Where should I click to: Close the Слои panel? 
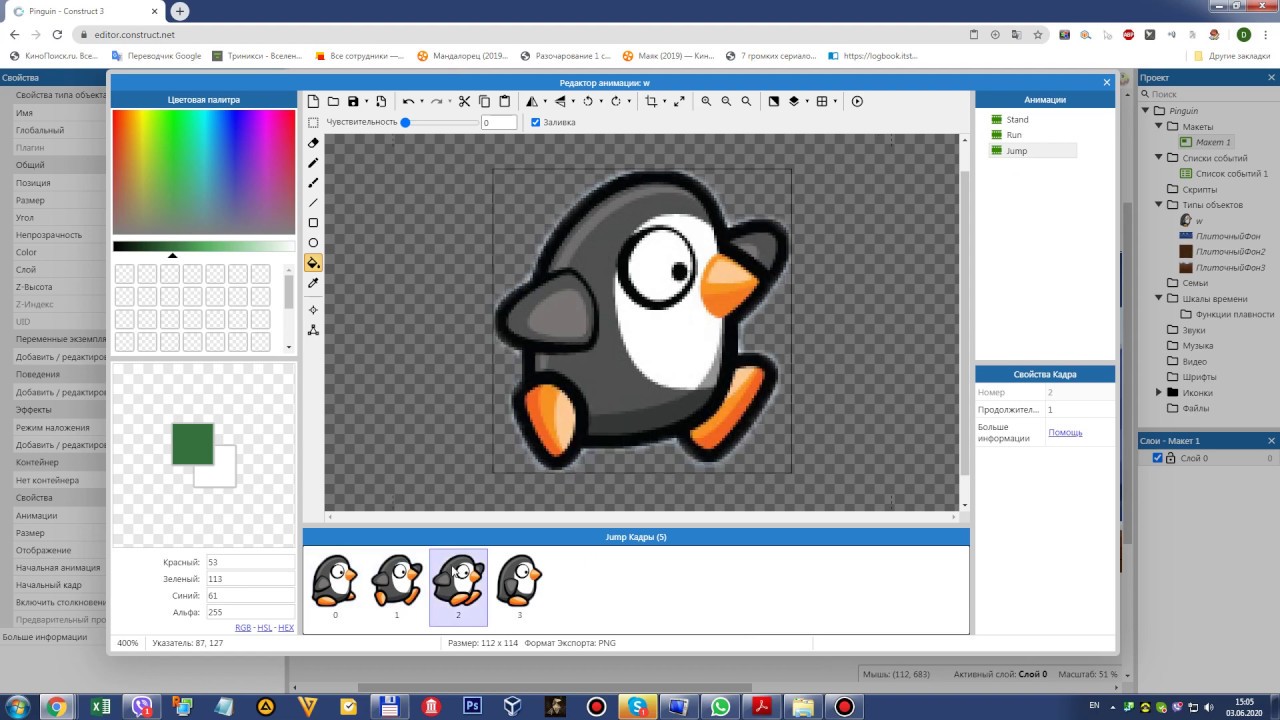click(x=1272, y=440)
